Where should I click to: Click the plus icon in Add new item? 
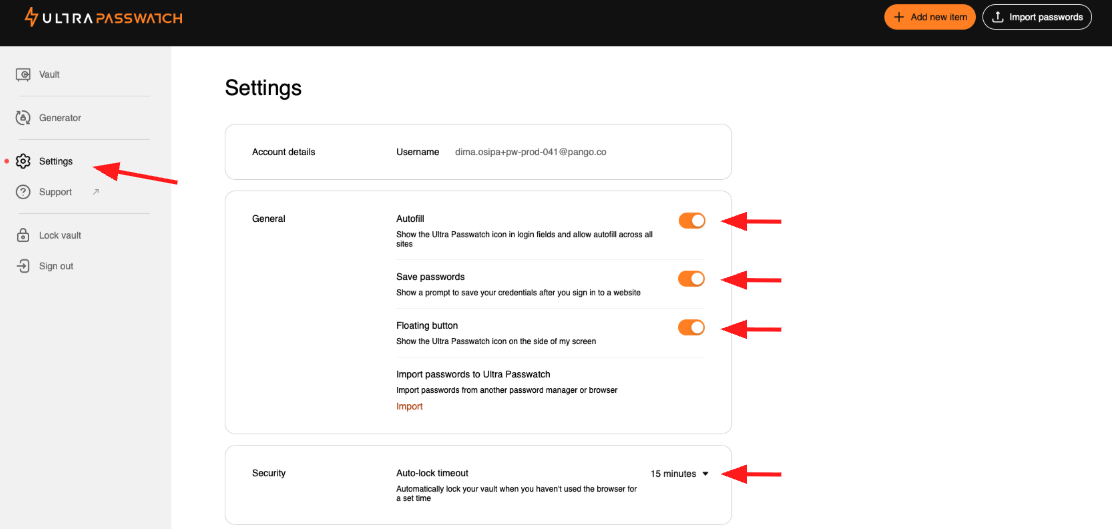[899, 17]
